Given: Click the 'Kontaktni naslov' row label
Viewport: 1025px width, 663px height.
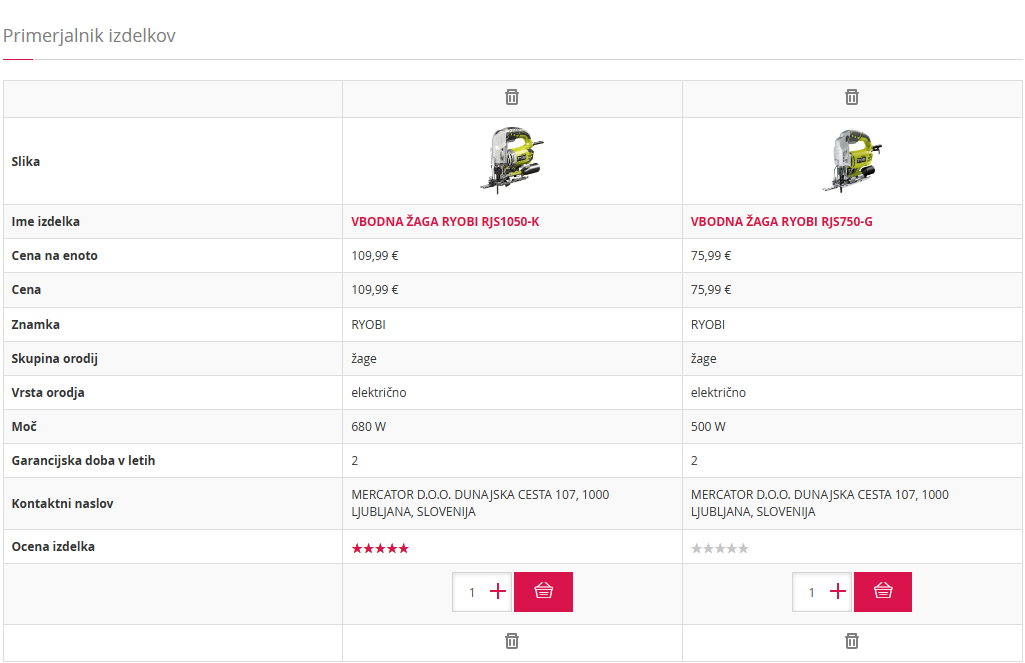Looking at the screenshot, I should coord(62,503).
